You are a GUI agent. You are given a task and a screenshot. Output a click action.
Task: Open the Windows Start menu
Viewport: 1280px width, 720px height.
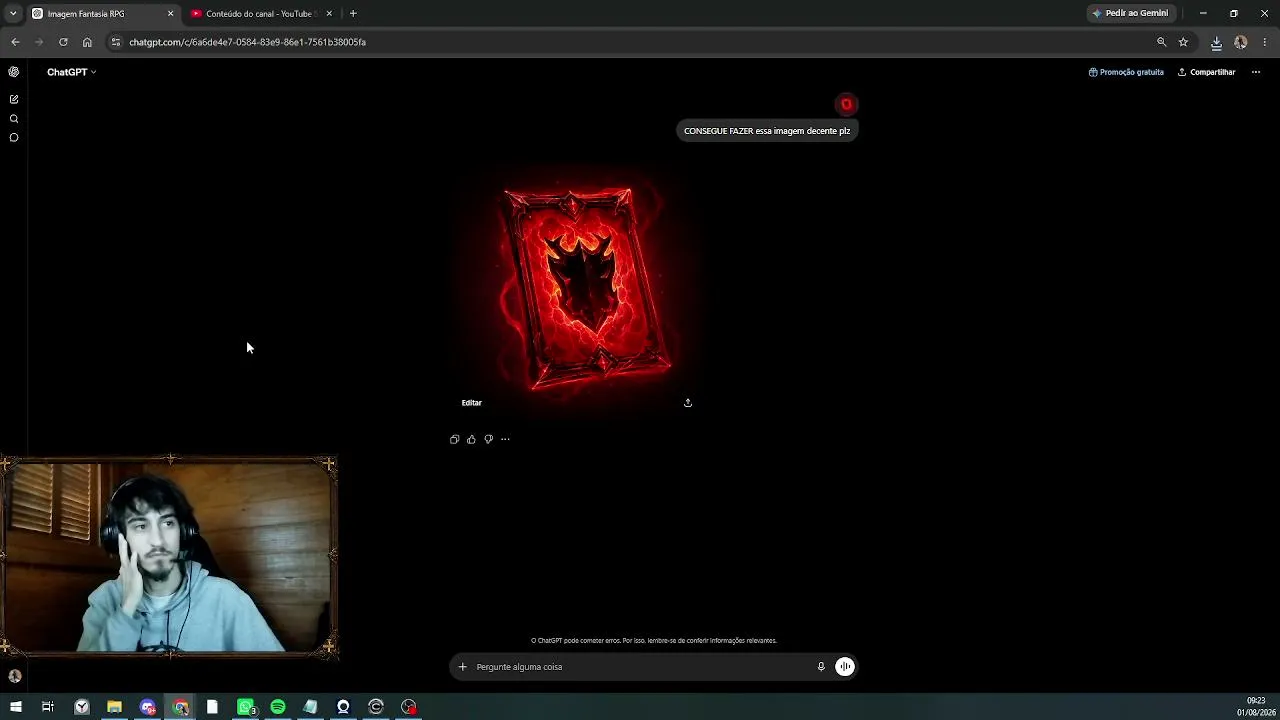[16, 707]
